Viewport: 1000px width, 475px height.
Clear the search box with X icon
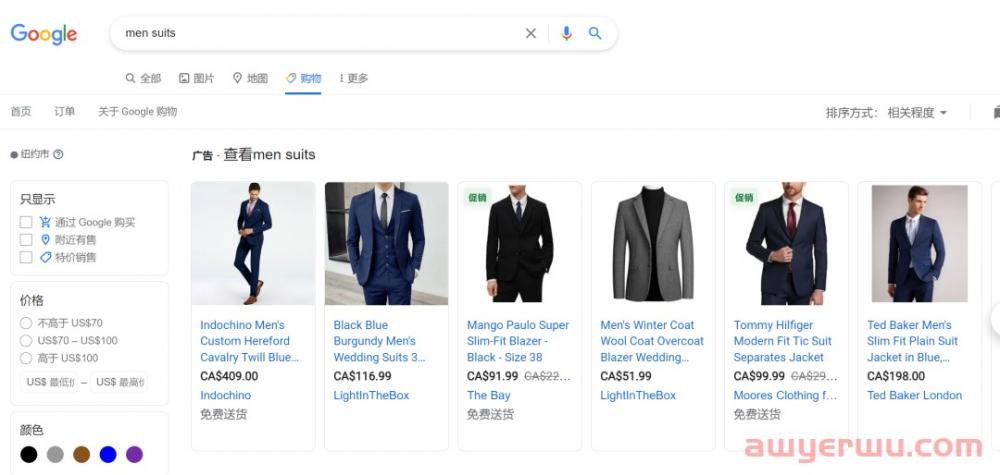(531, 33)
